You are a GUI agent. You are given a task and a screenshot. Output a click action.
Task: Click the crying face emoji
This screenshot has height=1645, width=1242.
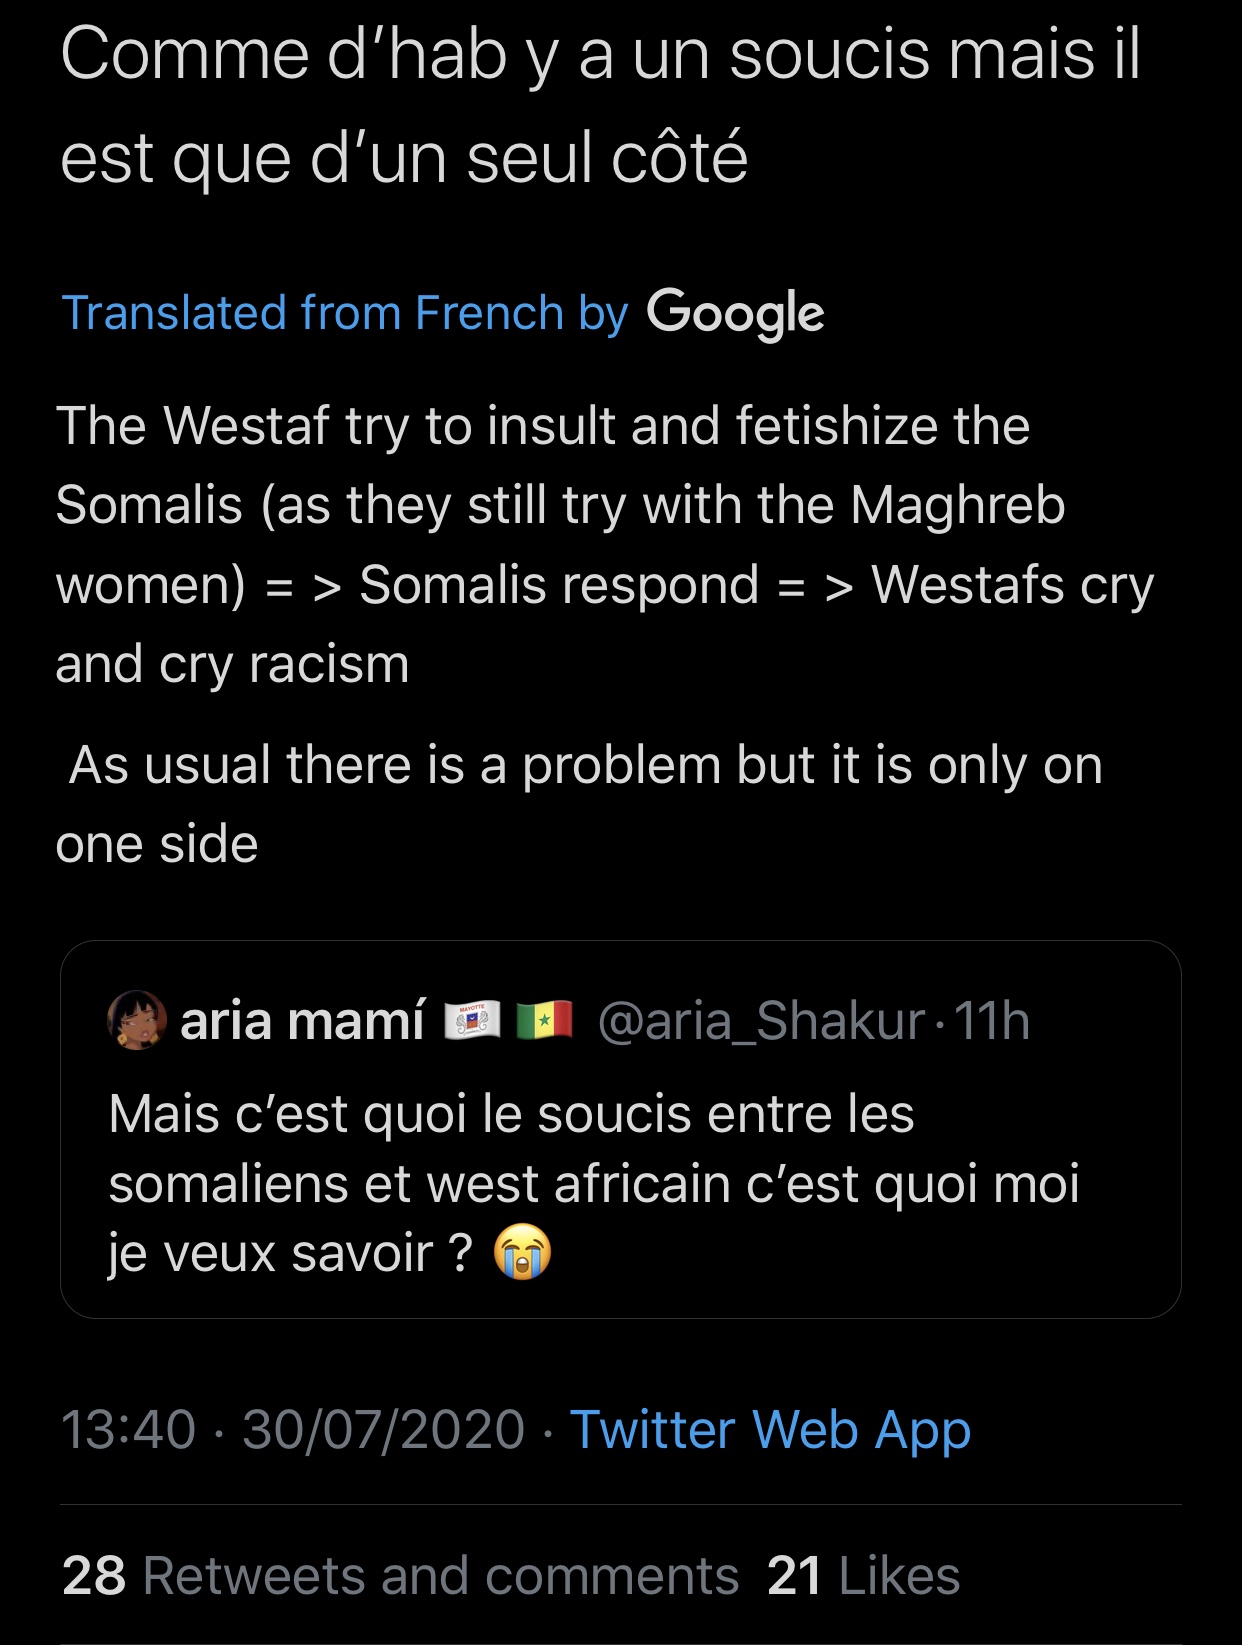(523, 1251)
